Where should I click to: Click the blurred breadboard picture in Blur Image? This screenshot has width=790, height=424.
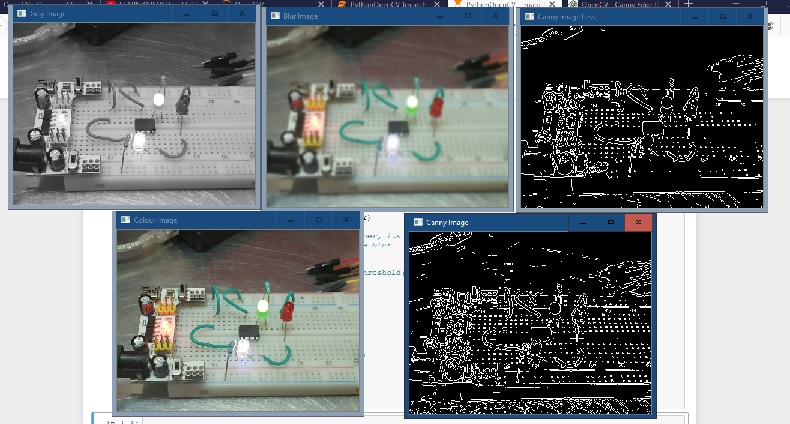(387, 116)
